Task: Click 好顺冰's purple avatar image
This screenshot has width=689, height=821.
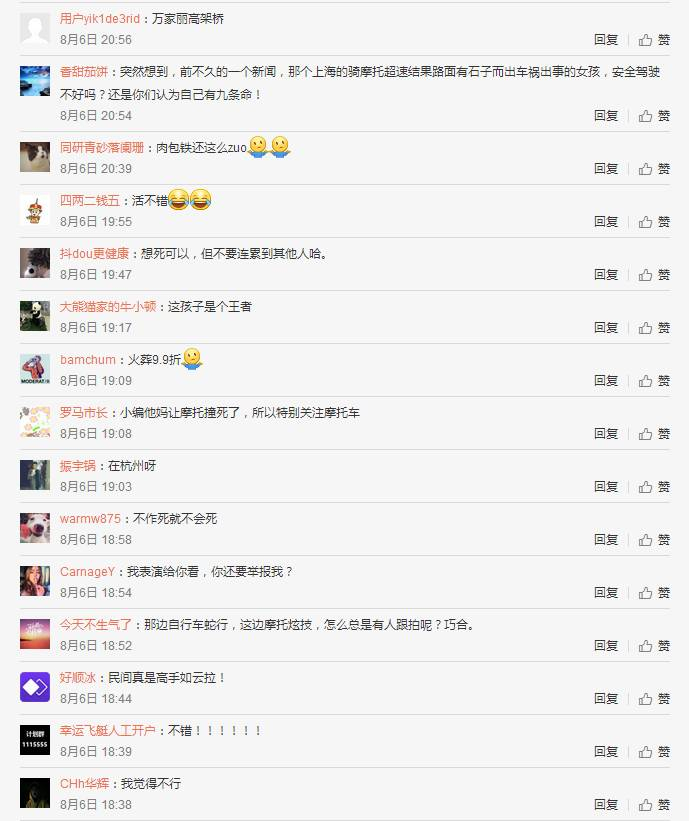Action: (x=35, y=687)
